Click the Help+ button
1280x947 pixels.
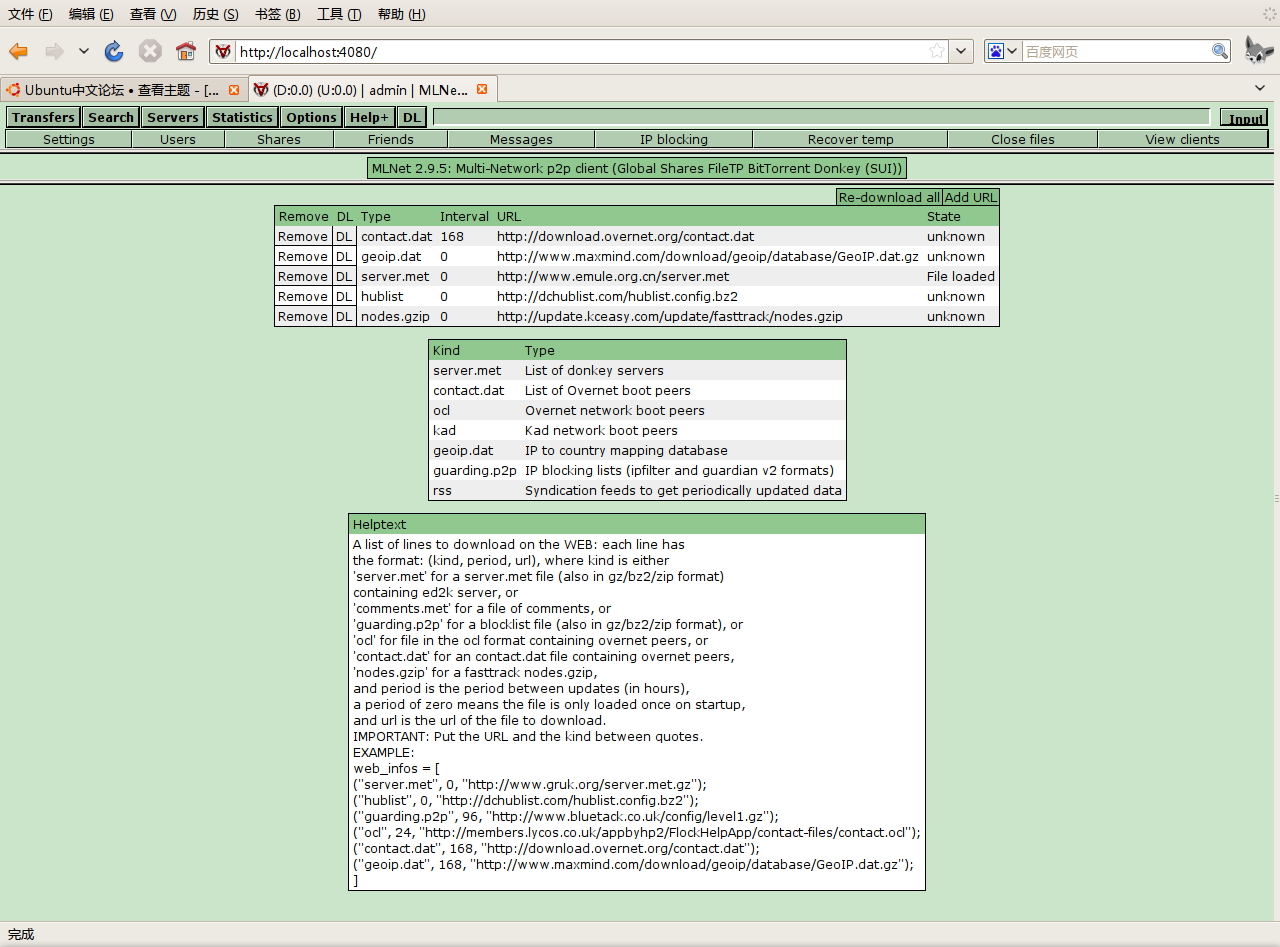(369, 117)
